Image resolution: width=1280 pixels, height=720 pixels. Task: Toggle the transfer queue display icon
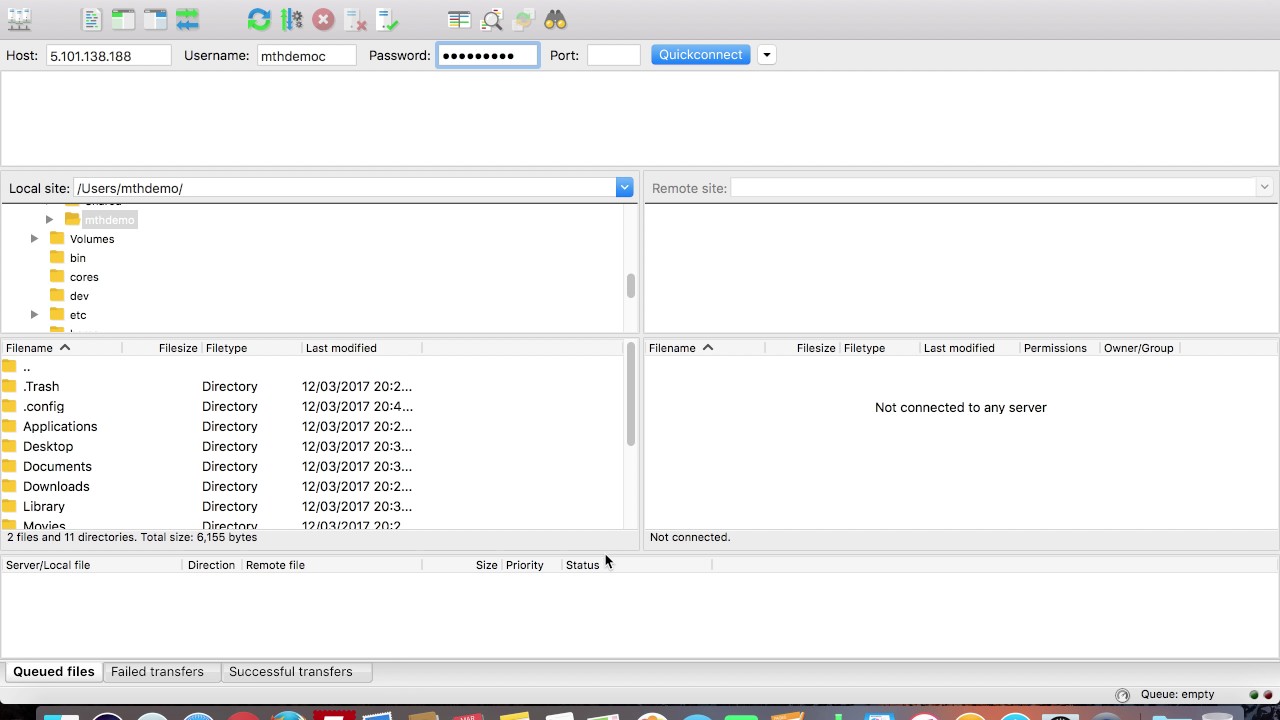[187, 19]
